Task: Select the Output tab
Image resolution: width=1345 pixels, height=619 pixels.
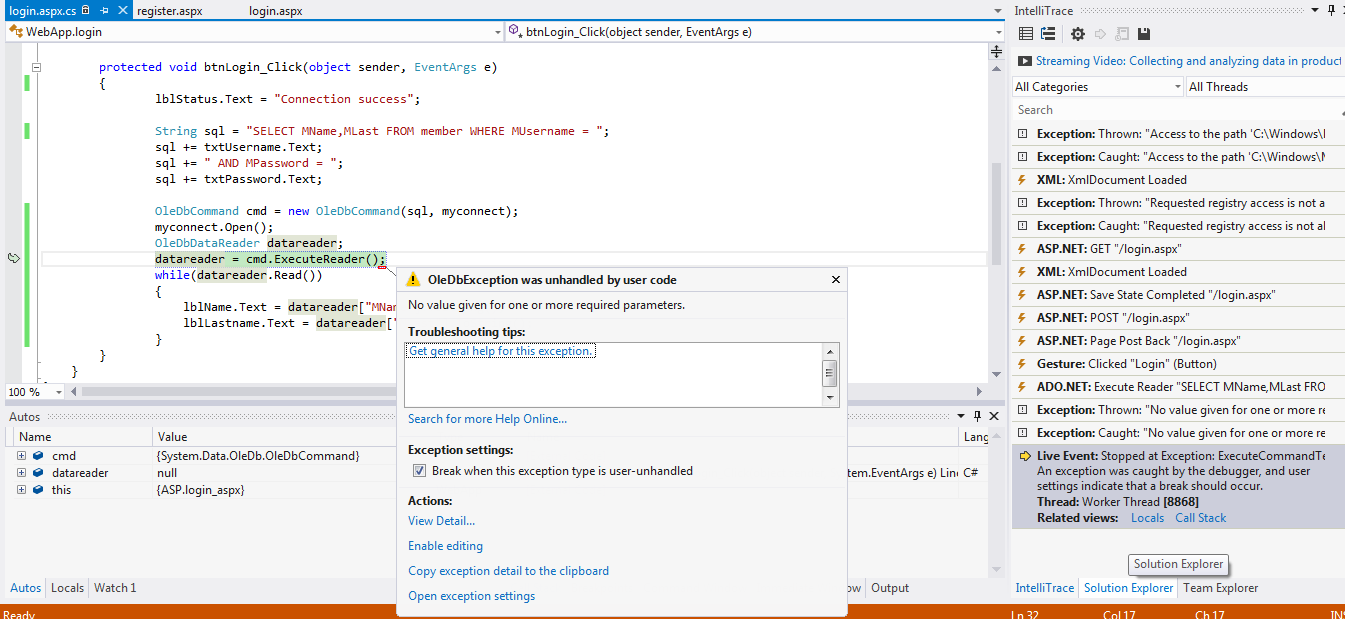Action: [890, 588]
